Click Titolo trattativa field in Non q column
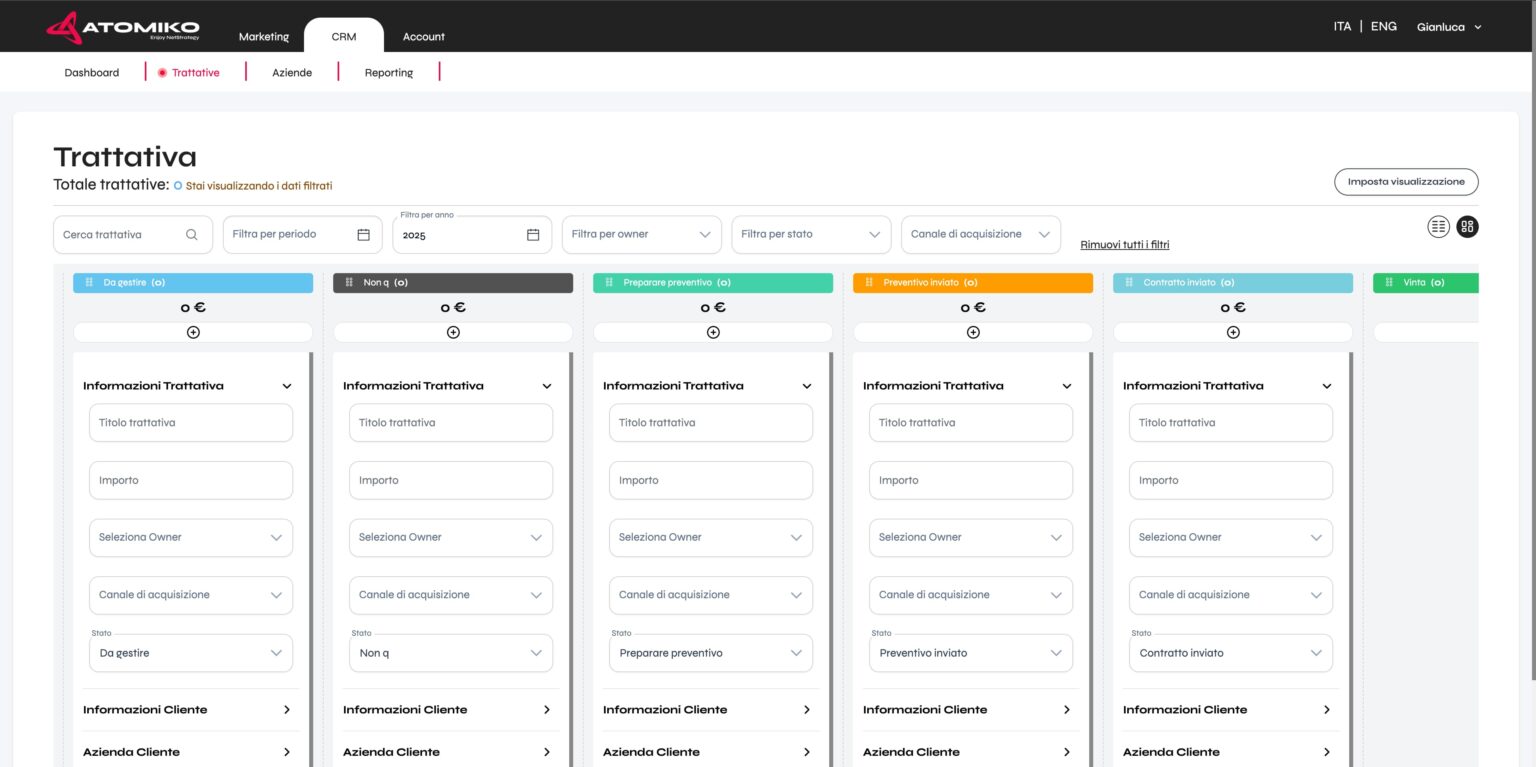The height and width of the screenshot is (767, 1536). pyautogui.click(x=451, y=423)
